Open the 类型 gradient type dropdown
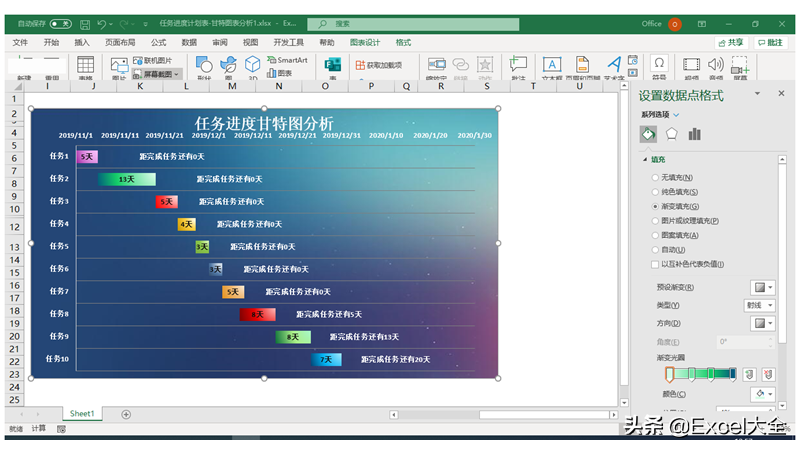 point(760,306)
